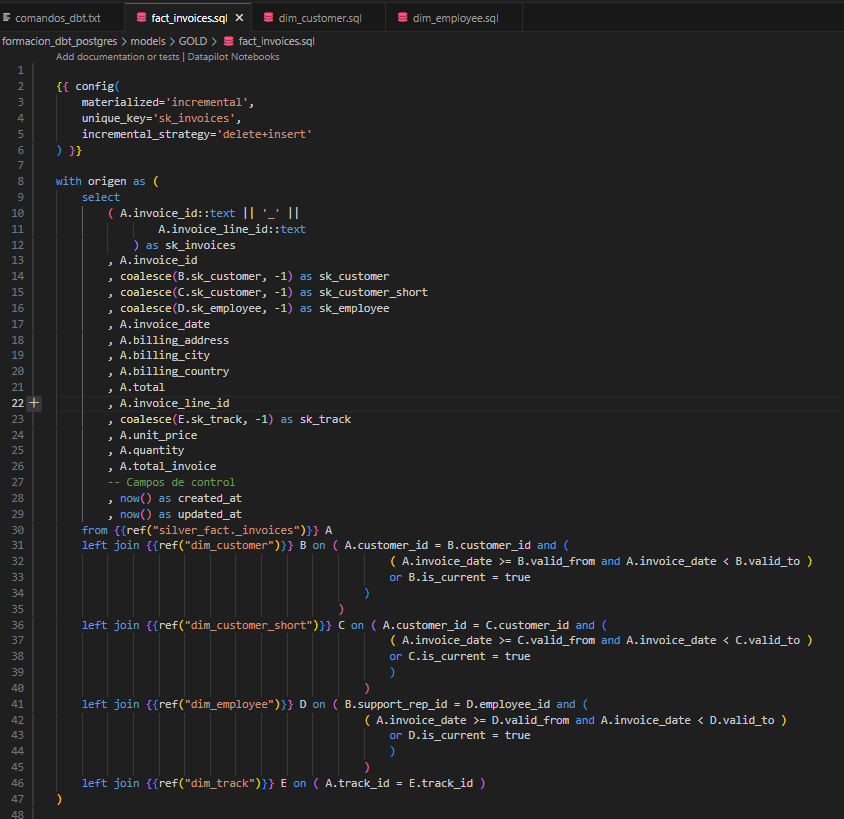Image resolution: width=844 pixels, height=819 pixels.
Task: Click line number 8 in the gutter
Action: coord(21,181)
